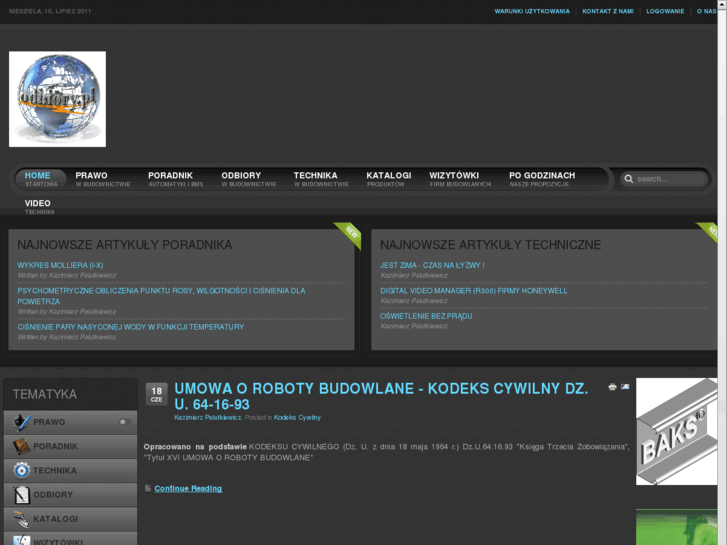Open Digital Video Manager (R300) Honeywell article
The image size is (727, 545).
coord(473,291)
